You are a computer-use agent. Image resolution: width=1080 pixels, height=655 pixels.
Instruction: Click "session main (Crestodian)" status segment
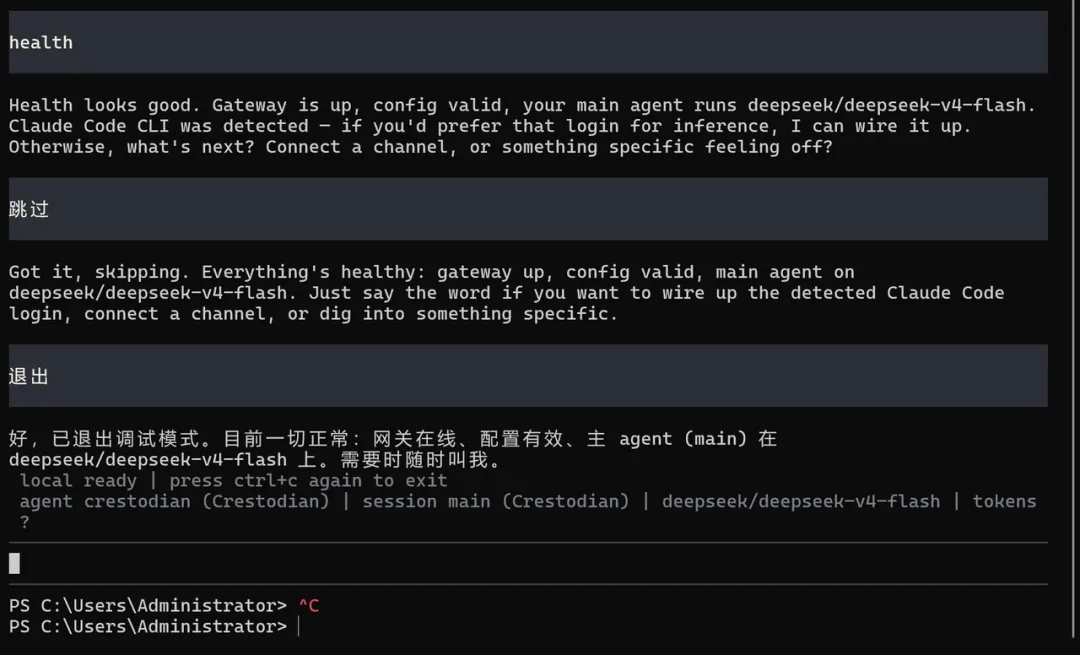pyautogui.click(x=496, y=501)
